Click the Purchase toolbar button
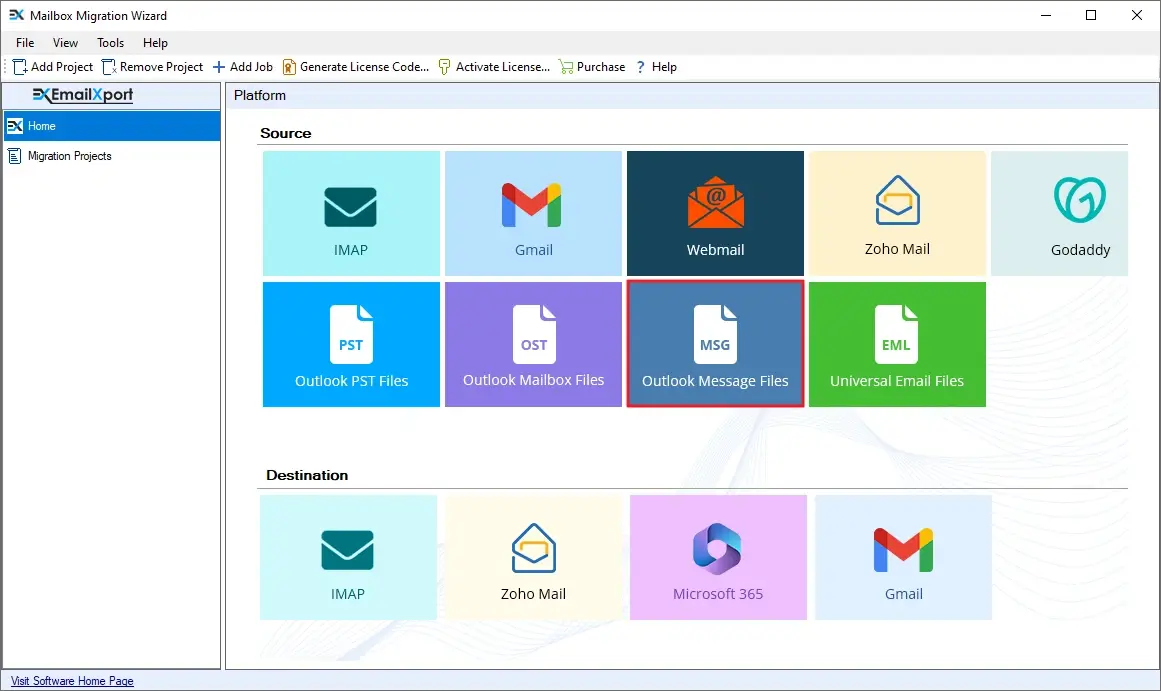The image size is (1161, 691). [x=591, y=66]
